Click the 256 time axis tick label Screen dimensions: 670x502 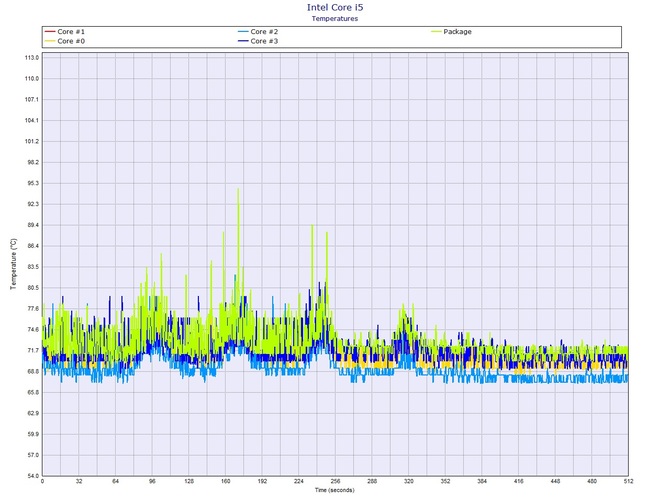[335, 481]
